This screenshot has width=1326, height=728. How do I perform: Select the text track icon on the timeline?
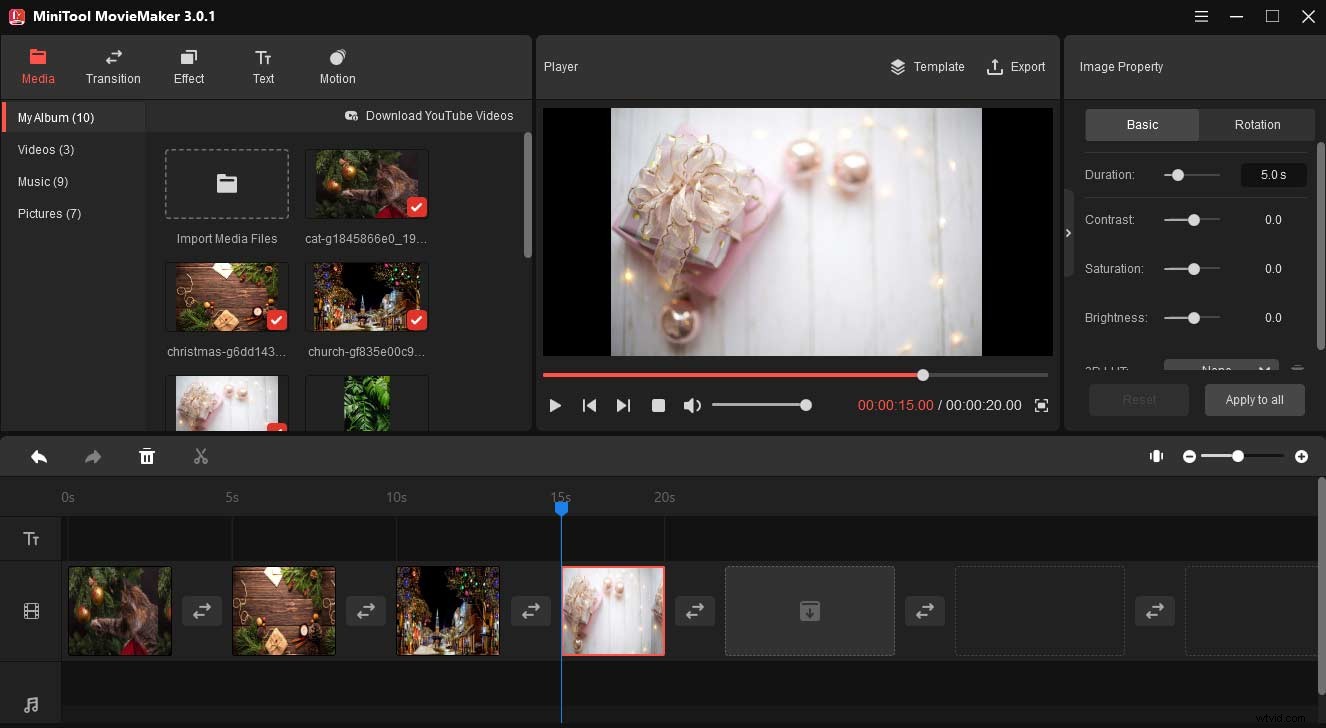[x=31, y=538]
